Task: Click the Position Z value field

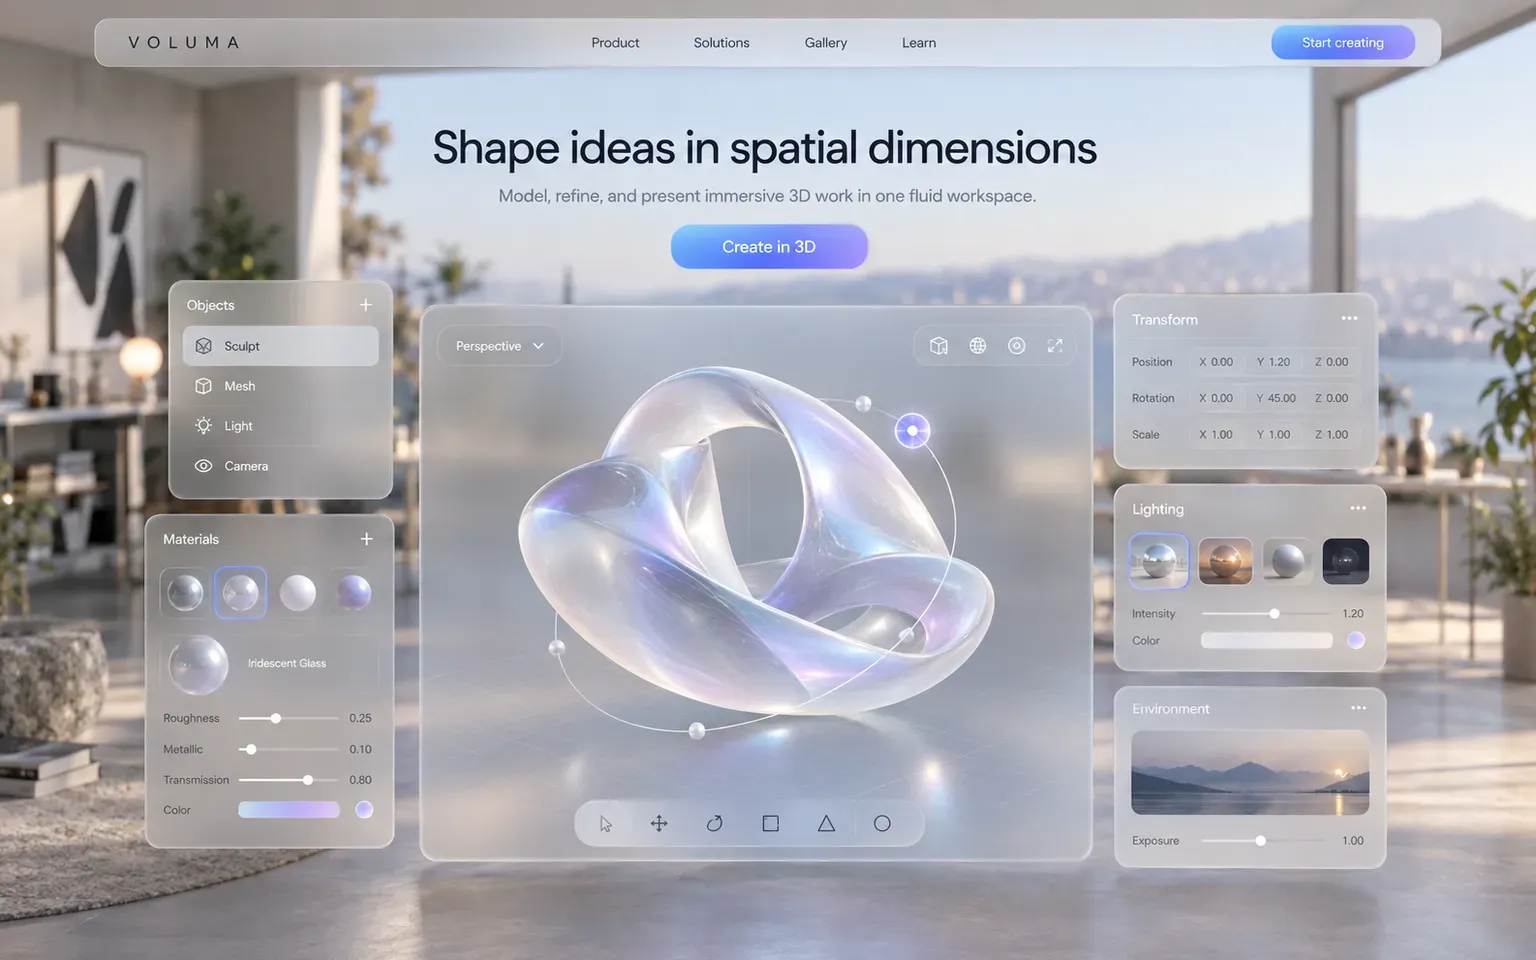Action: [x=1332, y=362]
